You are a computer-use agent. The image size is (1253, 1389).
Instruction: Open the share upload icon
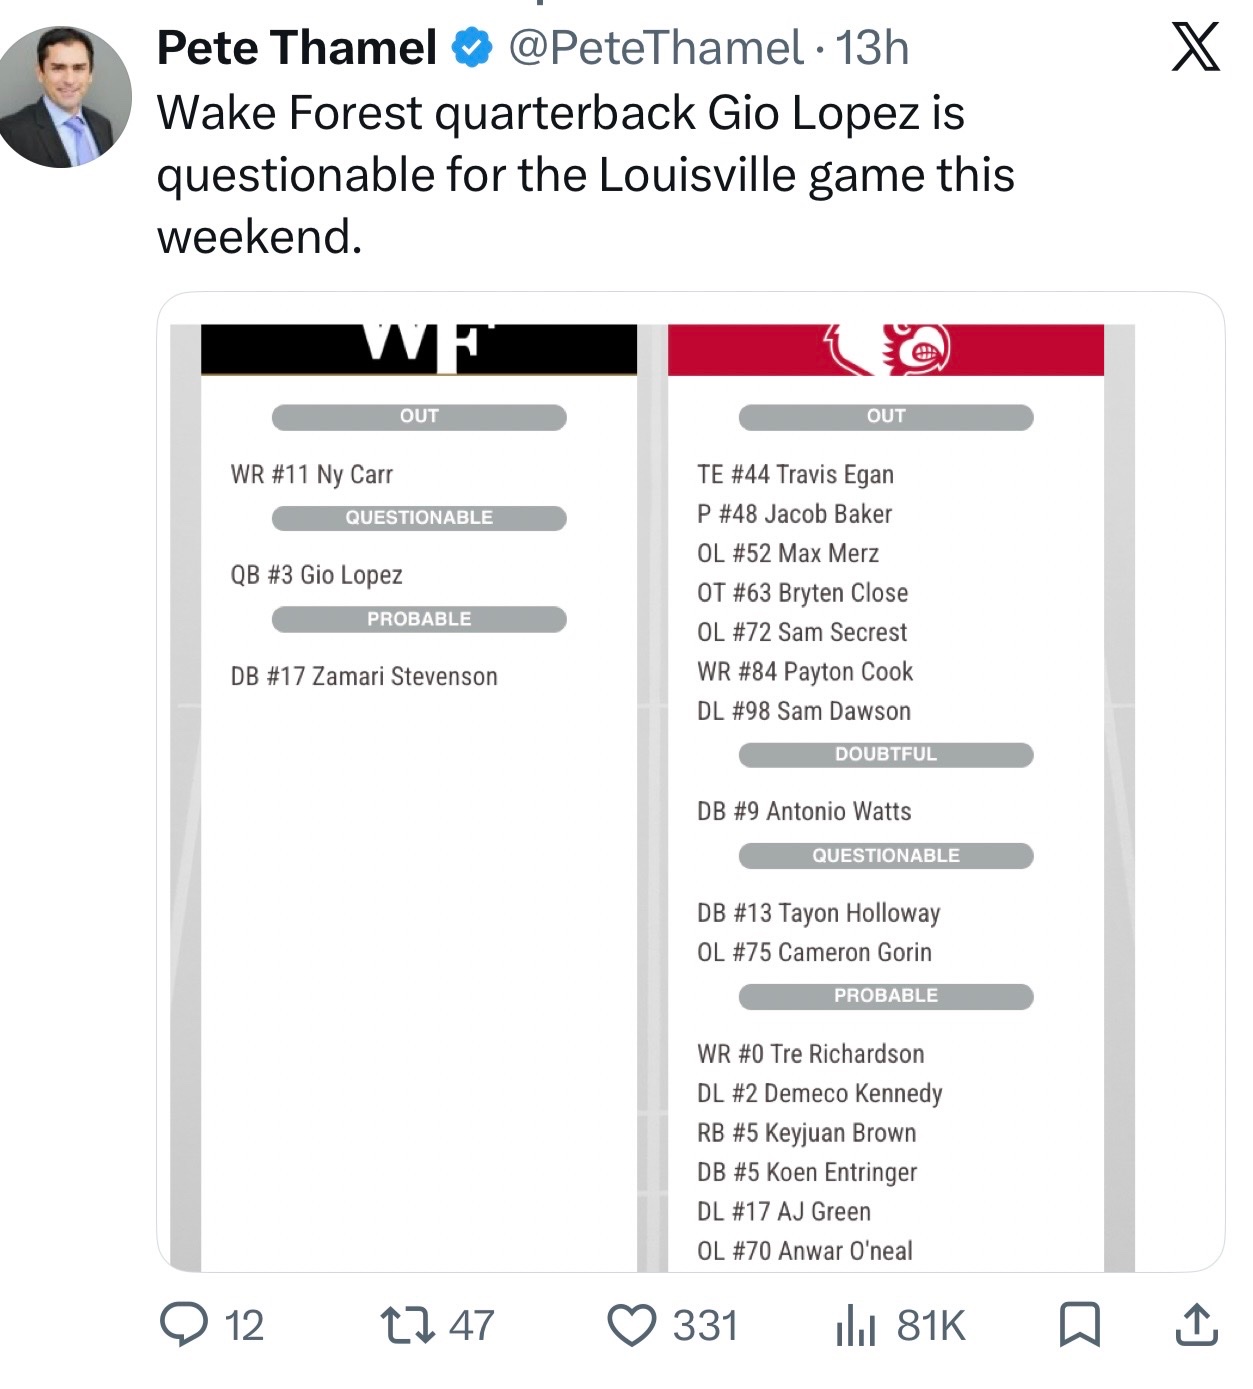[x=1195, y=1324]
